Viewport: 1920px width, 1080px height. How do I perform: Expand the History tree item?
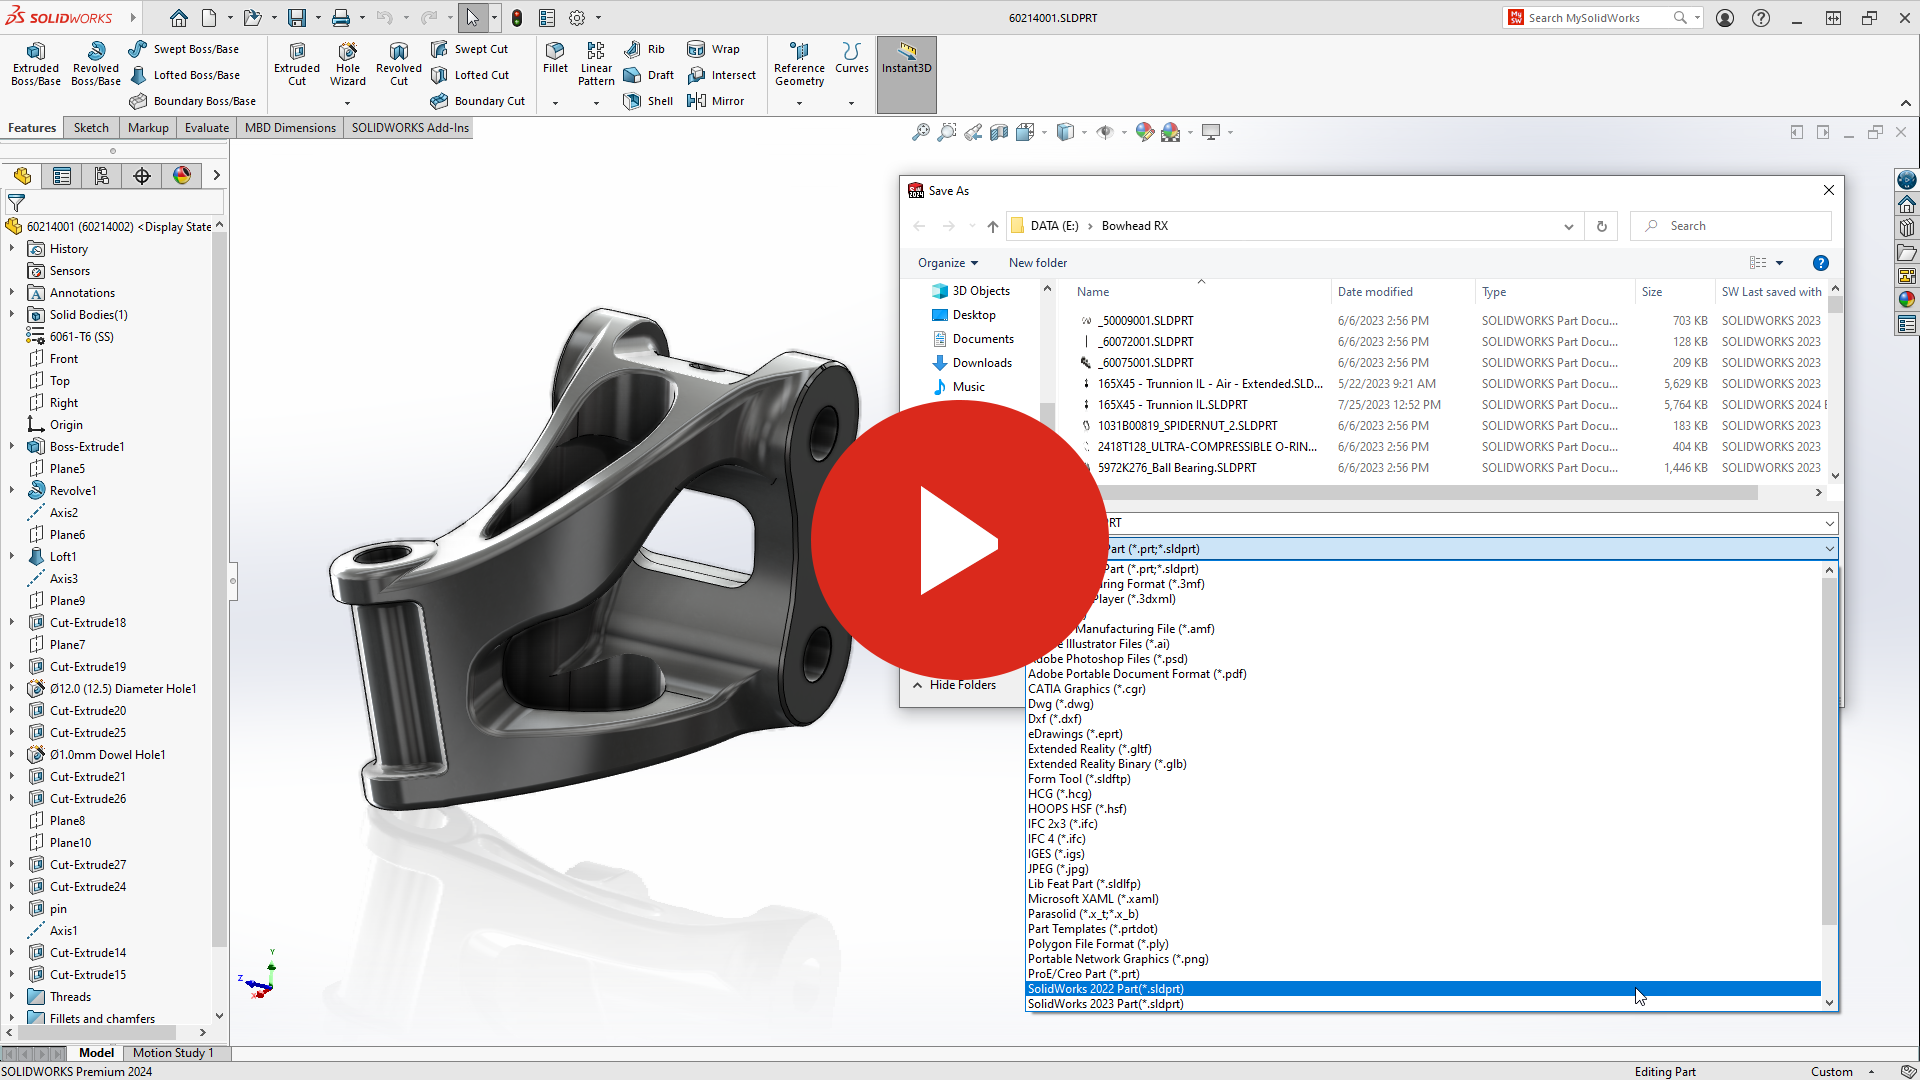point(12,249)
